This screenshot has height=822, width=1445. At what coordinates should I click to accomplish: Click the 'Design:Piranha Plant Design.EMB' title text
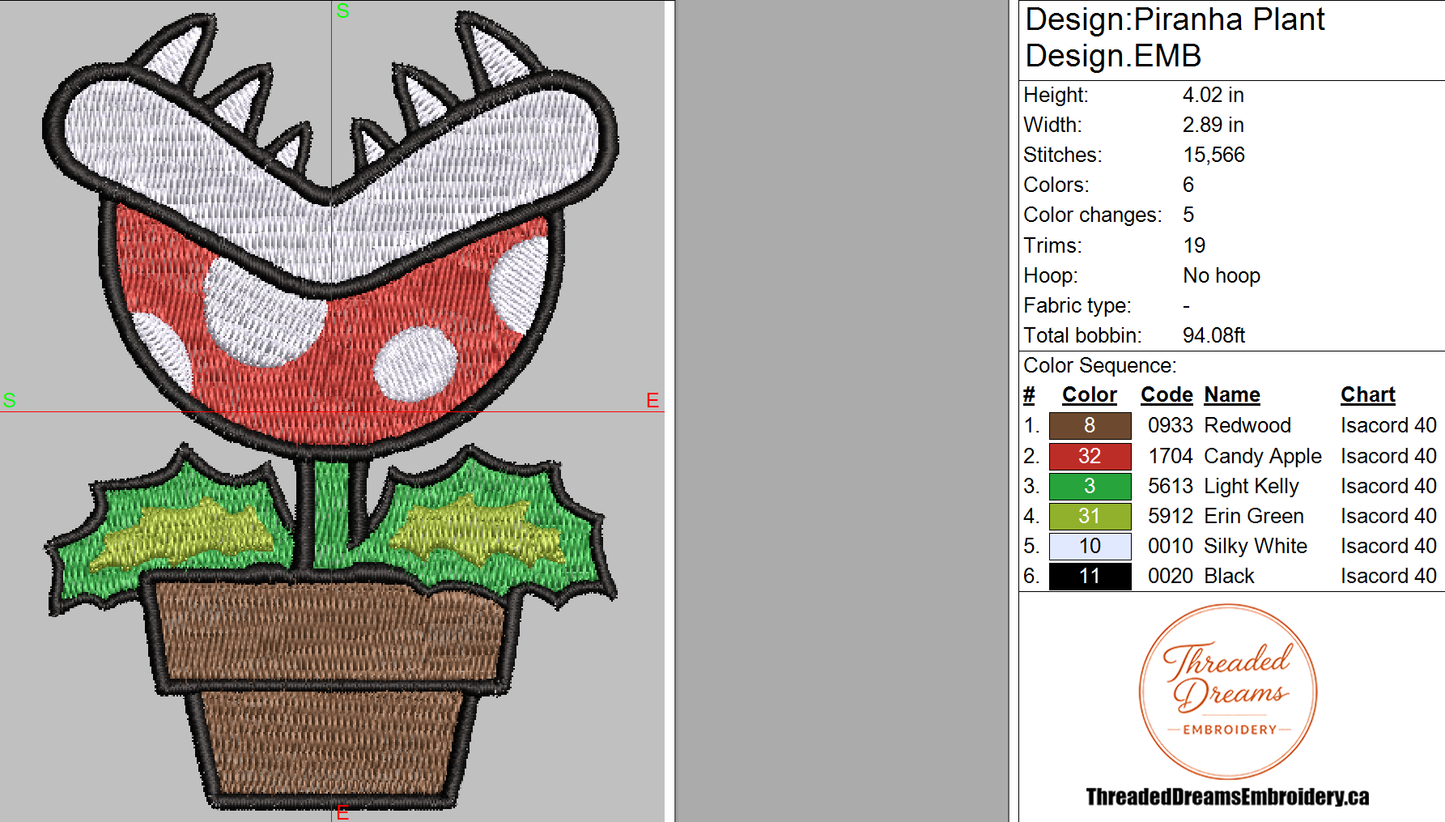click(1176, 37)
